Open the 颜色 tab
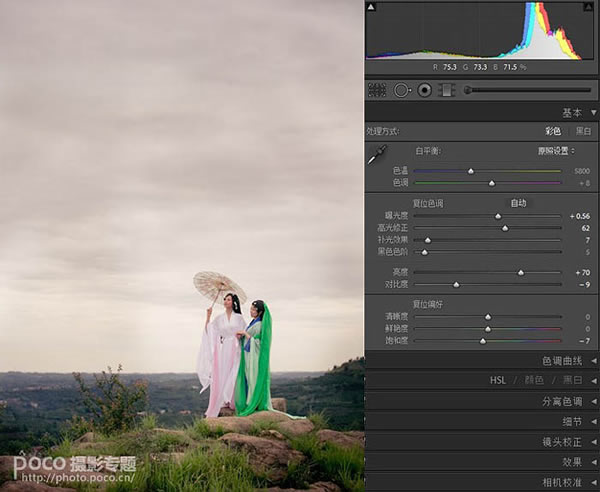600x492 pixels. pos(534,380)
